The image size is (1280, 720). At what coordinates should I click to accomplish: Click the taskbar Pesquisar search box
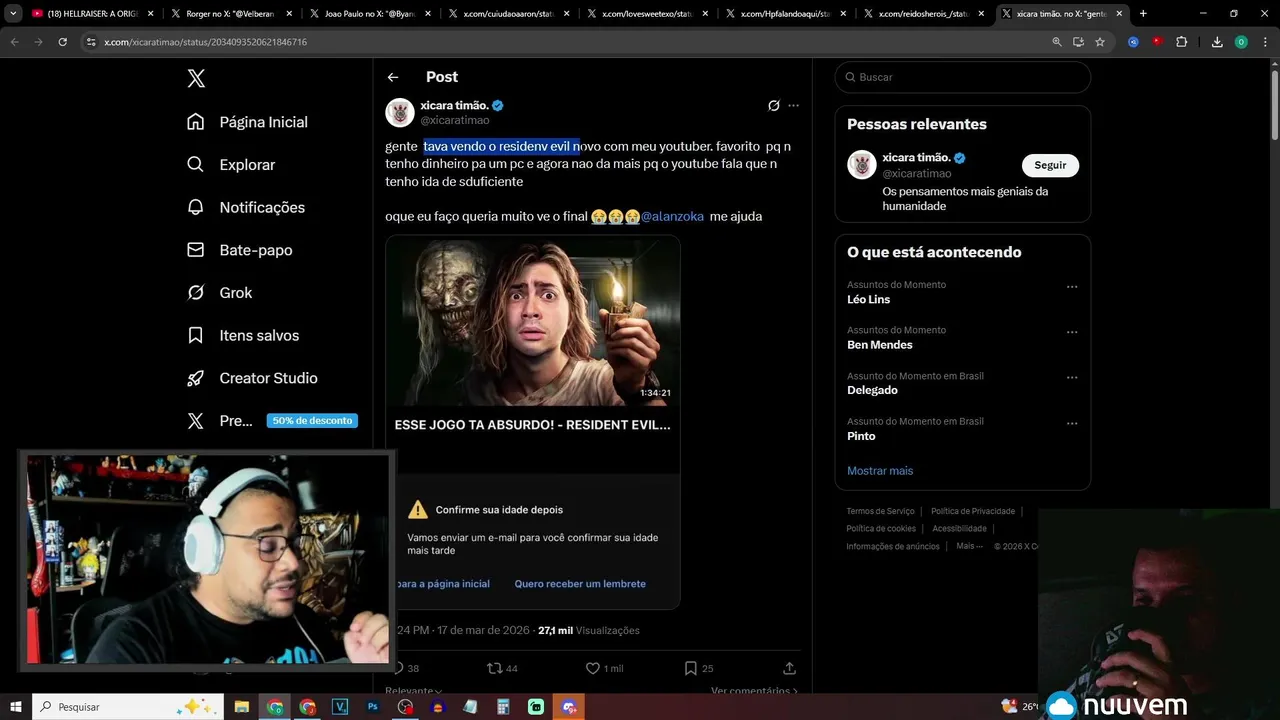[126, 707]
